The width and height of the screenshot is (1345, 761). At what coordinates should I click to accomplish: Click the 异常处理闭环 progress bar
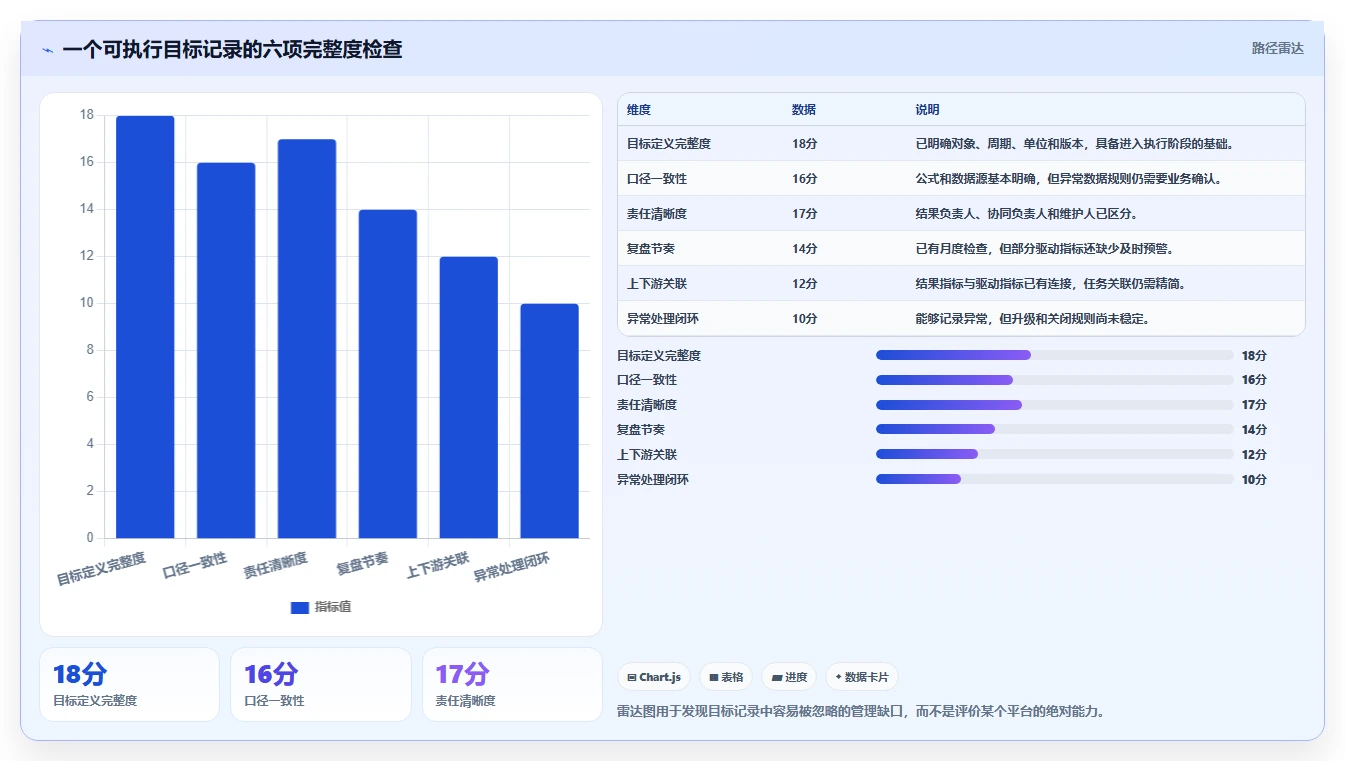pyautogui.click(x=1055, y=479)
